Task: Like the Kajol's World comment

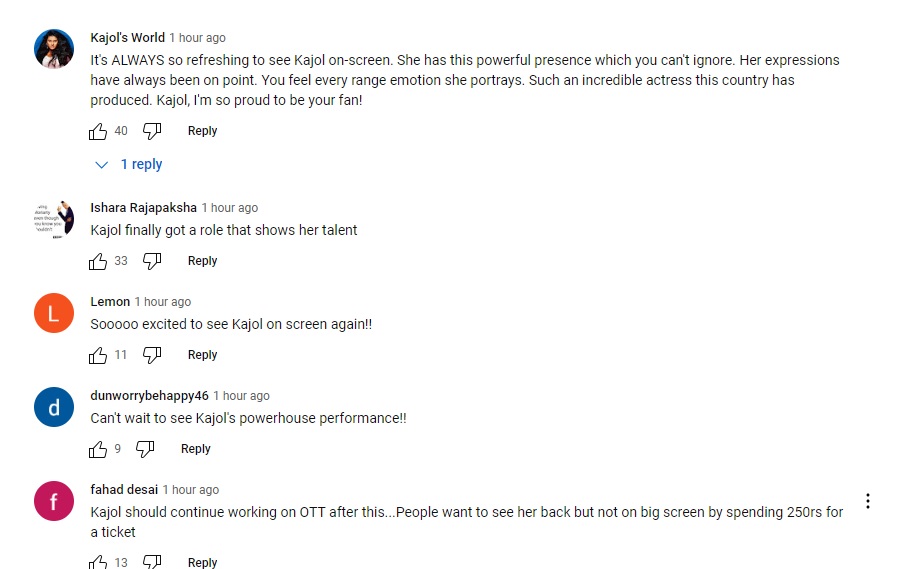Action: 98,132
